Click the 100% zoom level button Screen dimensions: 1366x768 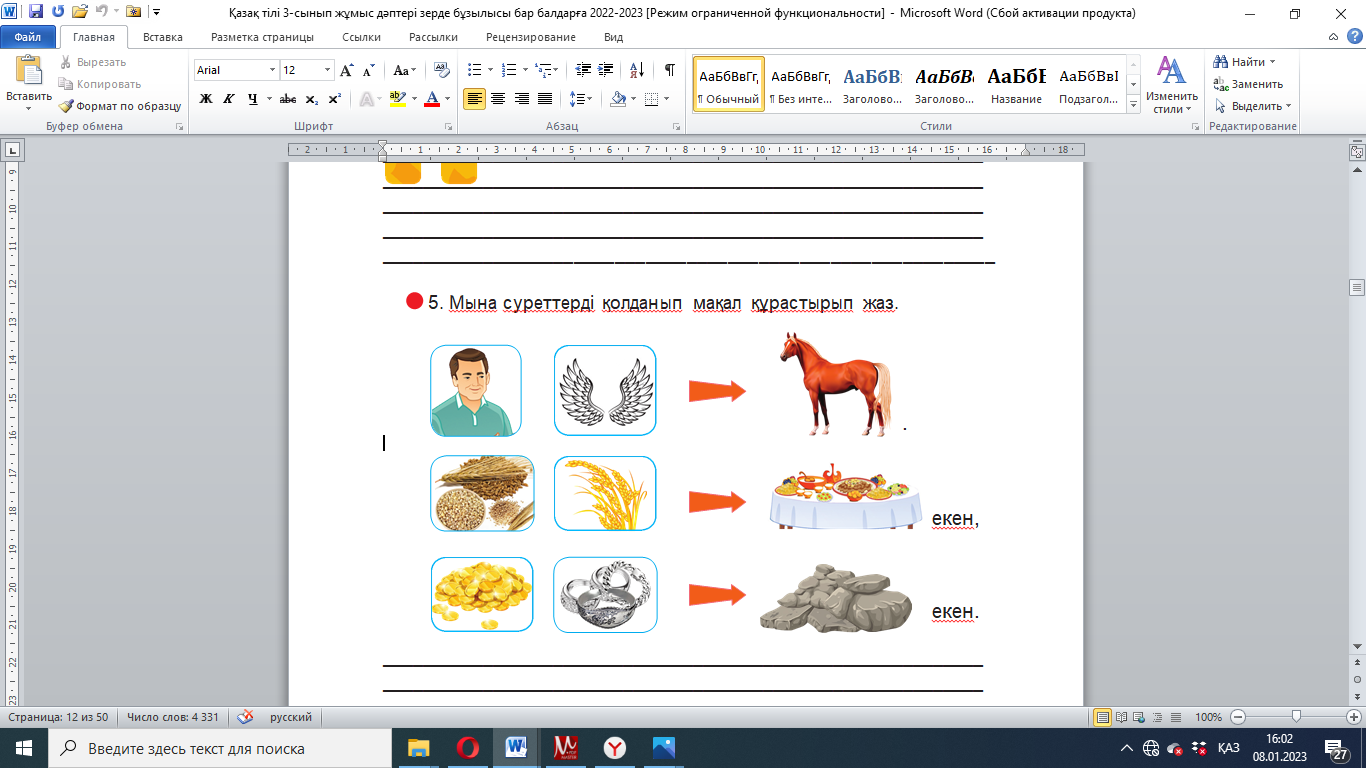point(1208,717)
